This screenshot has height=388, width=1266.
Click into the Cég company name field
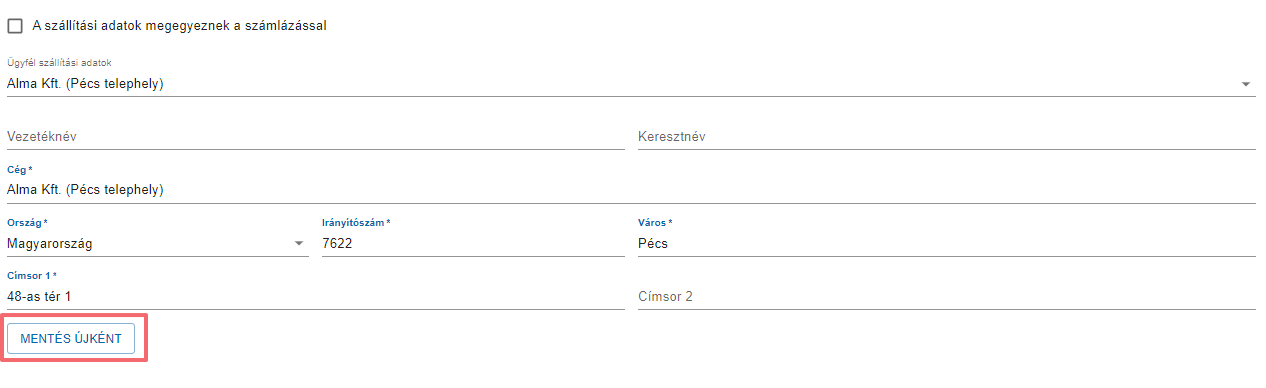(x=631, y=189)
